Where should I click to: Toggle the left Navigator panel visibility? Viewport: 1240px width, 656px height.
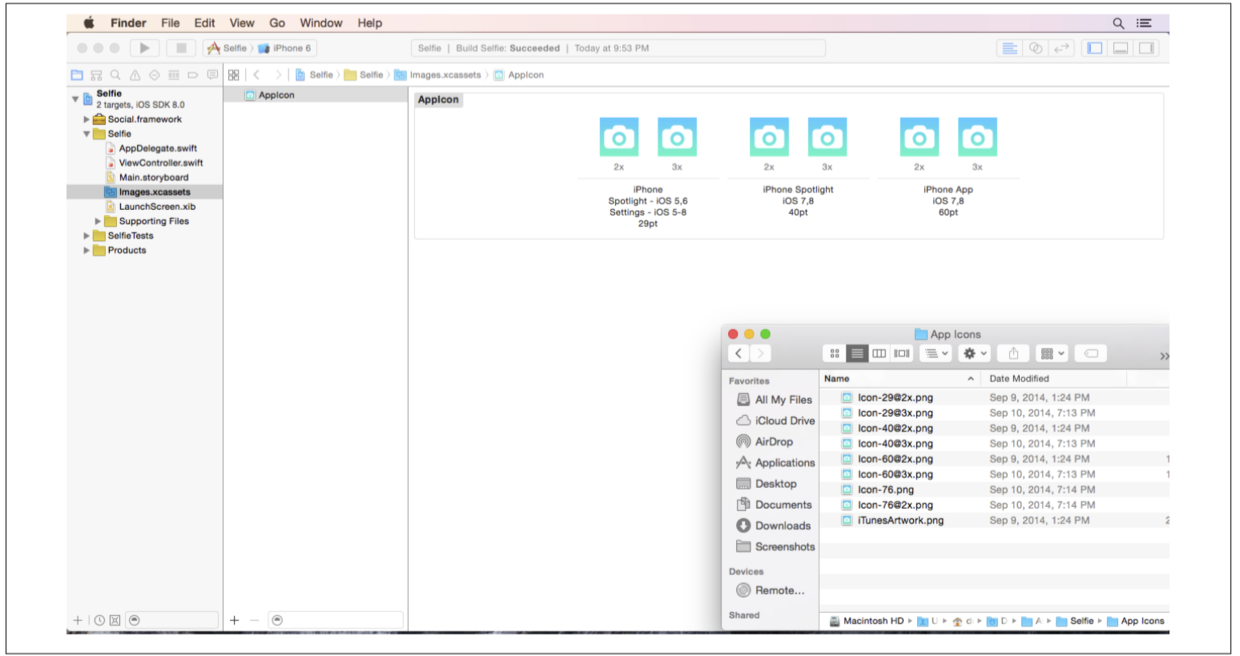[x=1094, y=48]
